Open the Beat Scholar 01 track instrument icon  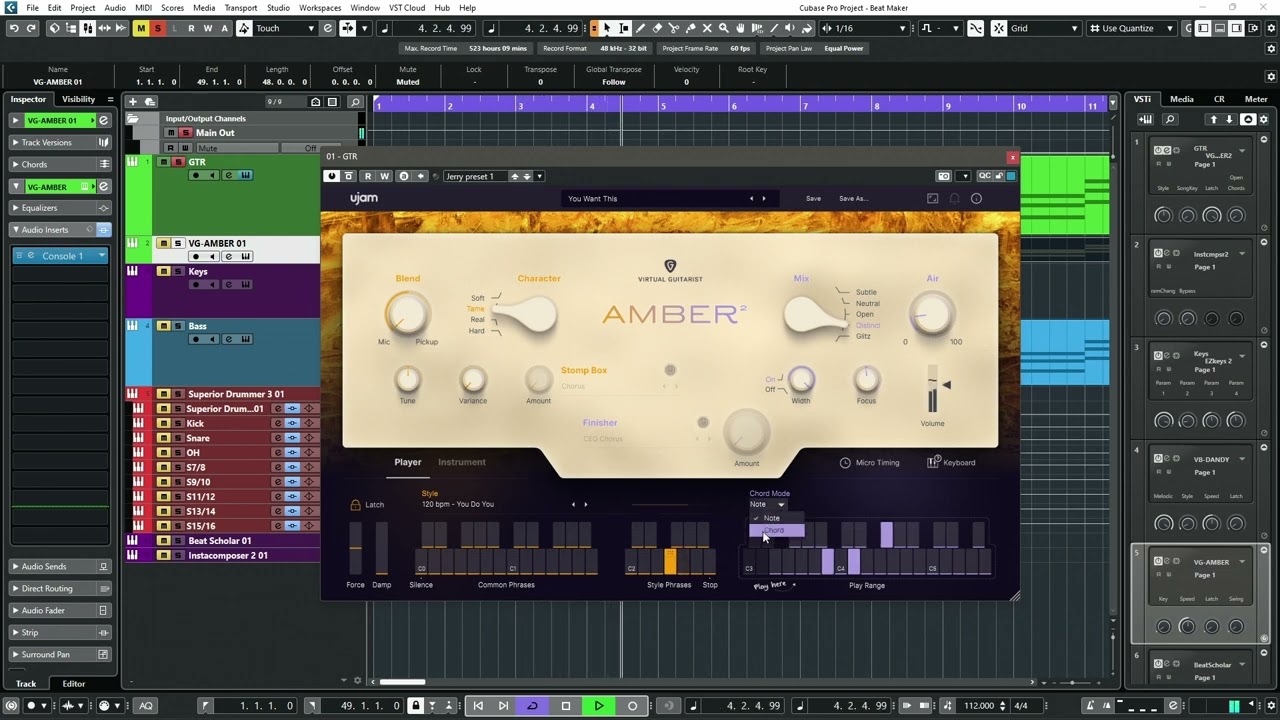pyautogui.click(x=132, y=541)
